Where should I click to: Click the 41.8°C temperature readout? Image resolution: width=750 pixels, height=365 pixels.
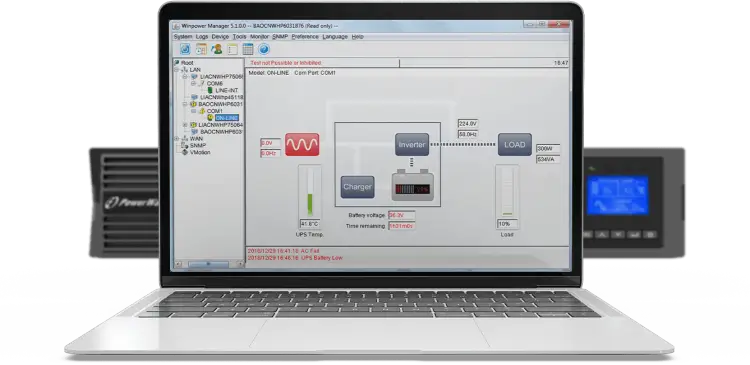pos(309,224)
